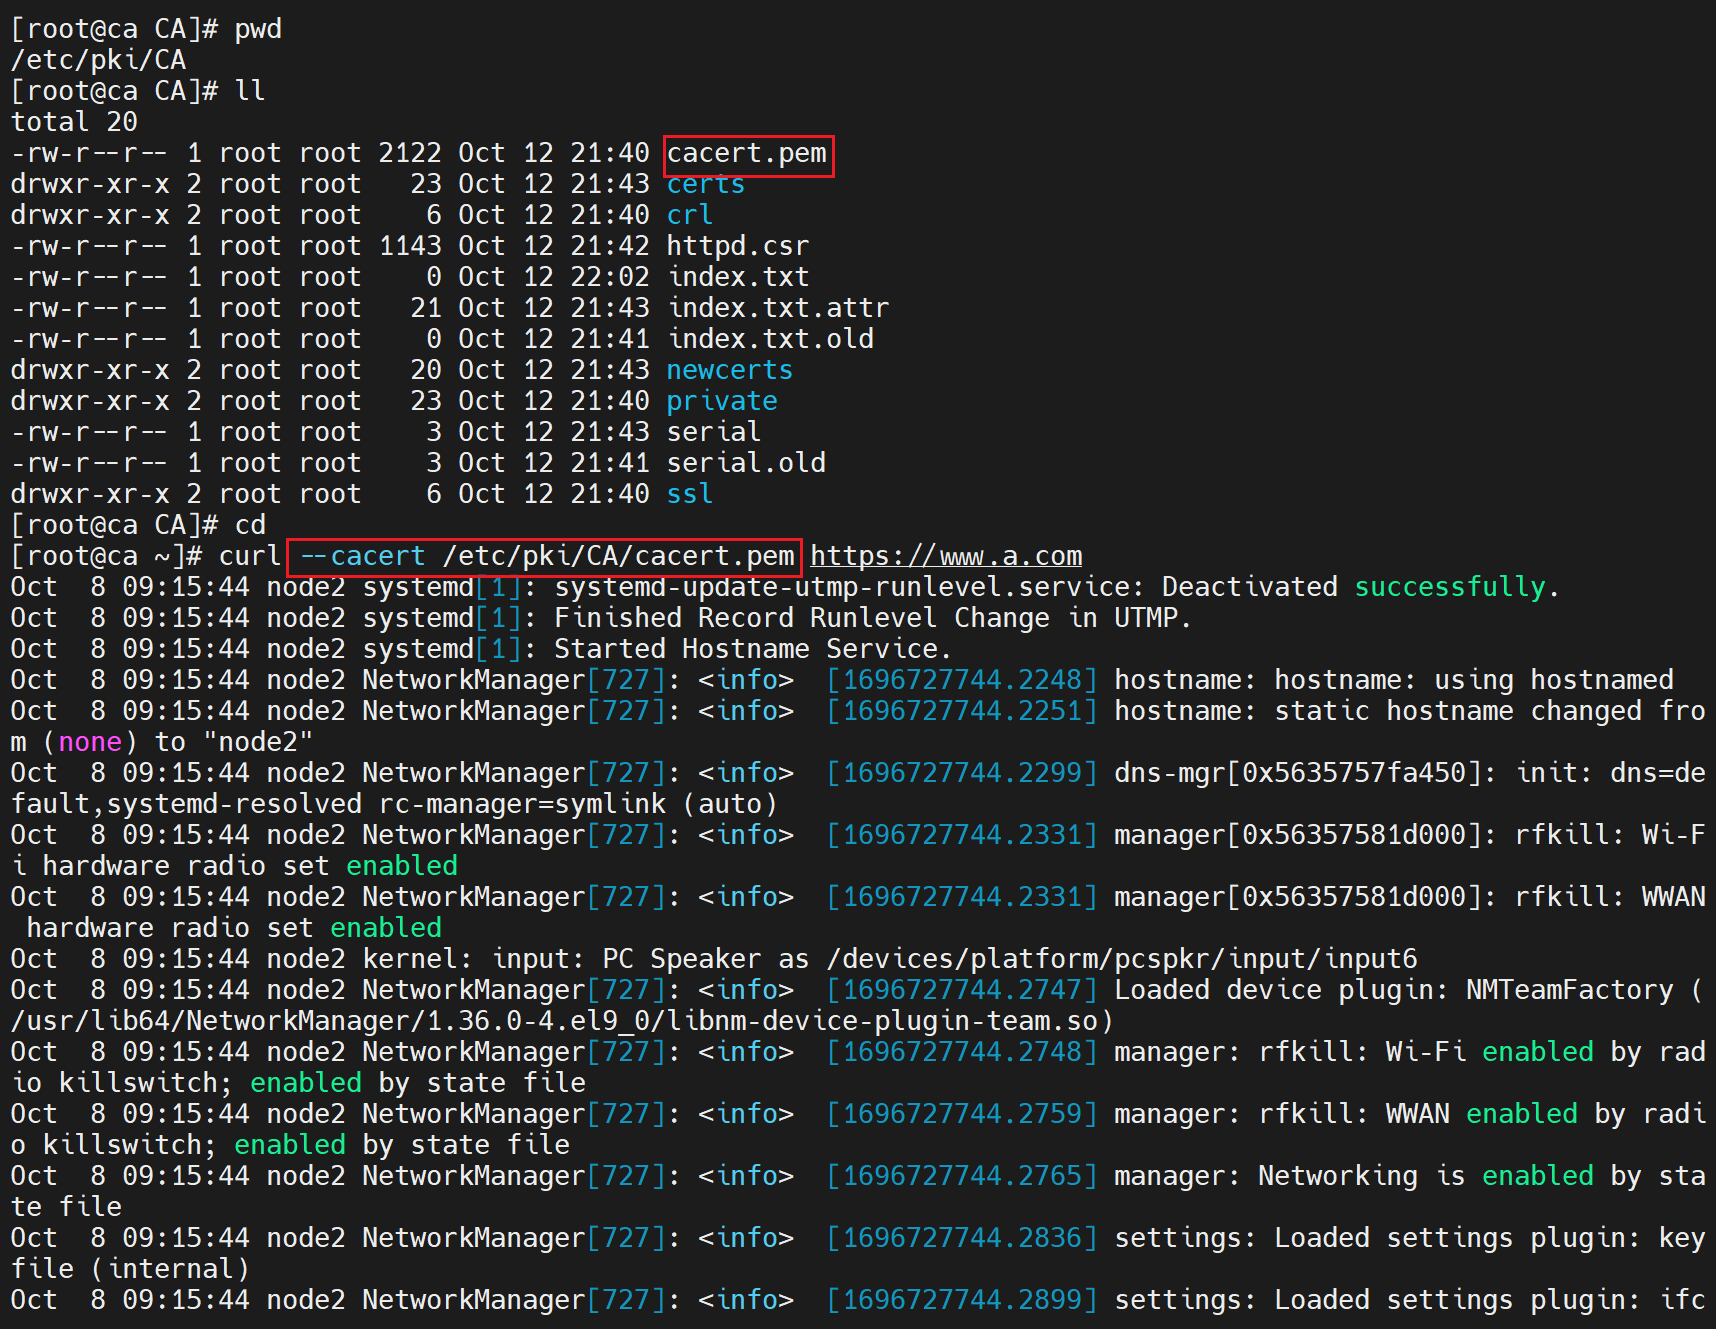Click the --cacert option in curl command
The width and height of the screenshot is (1716, 1329).
tap(363, 556)
